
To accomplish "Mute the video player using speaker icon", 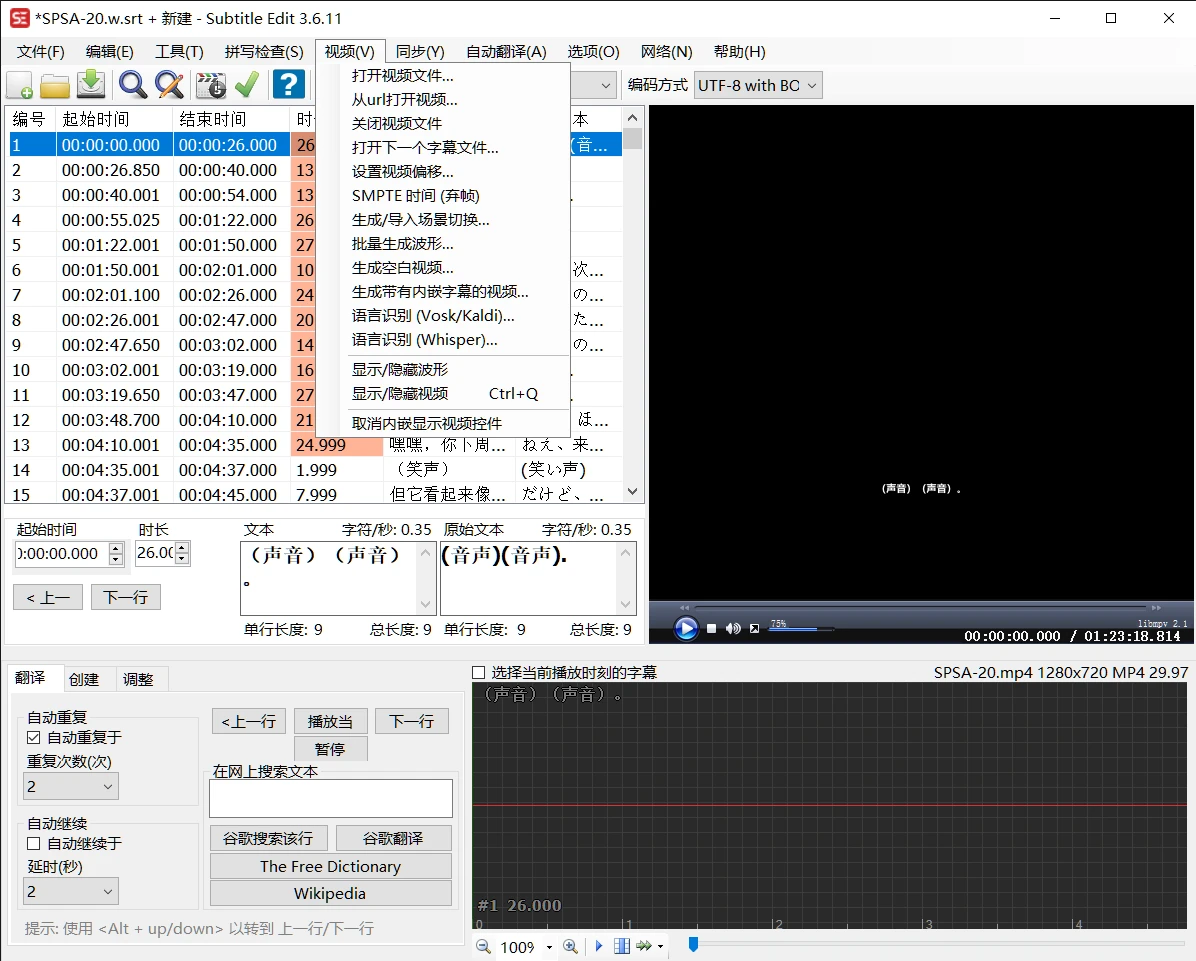I will [x=733, y=628].
